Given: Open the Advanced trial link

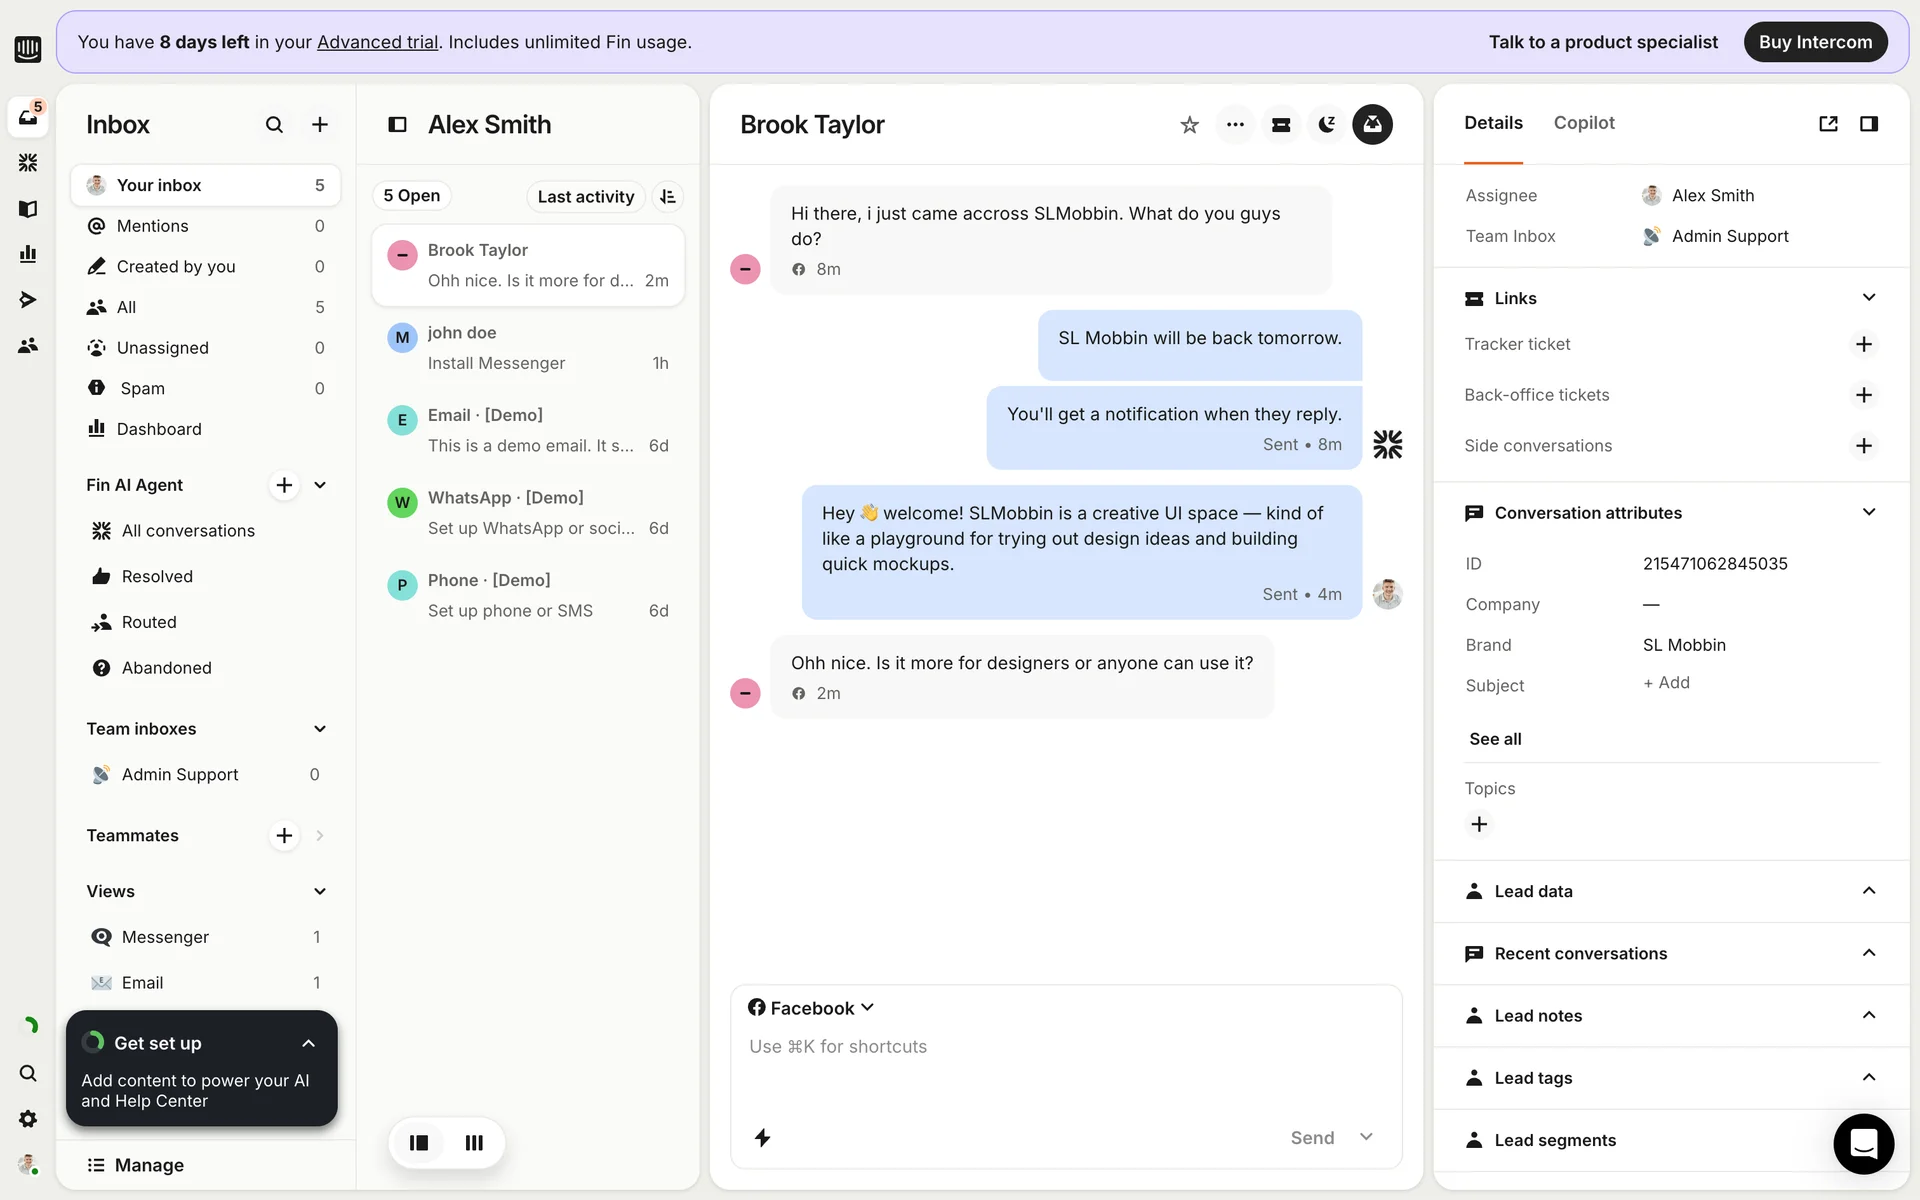Looking at the screenshot, I should click(377, 42).
